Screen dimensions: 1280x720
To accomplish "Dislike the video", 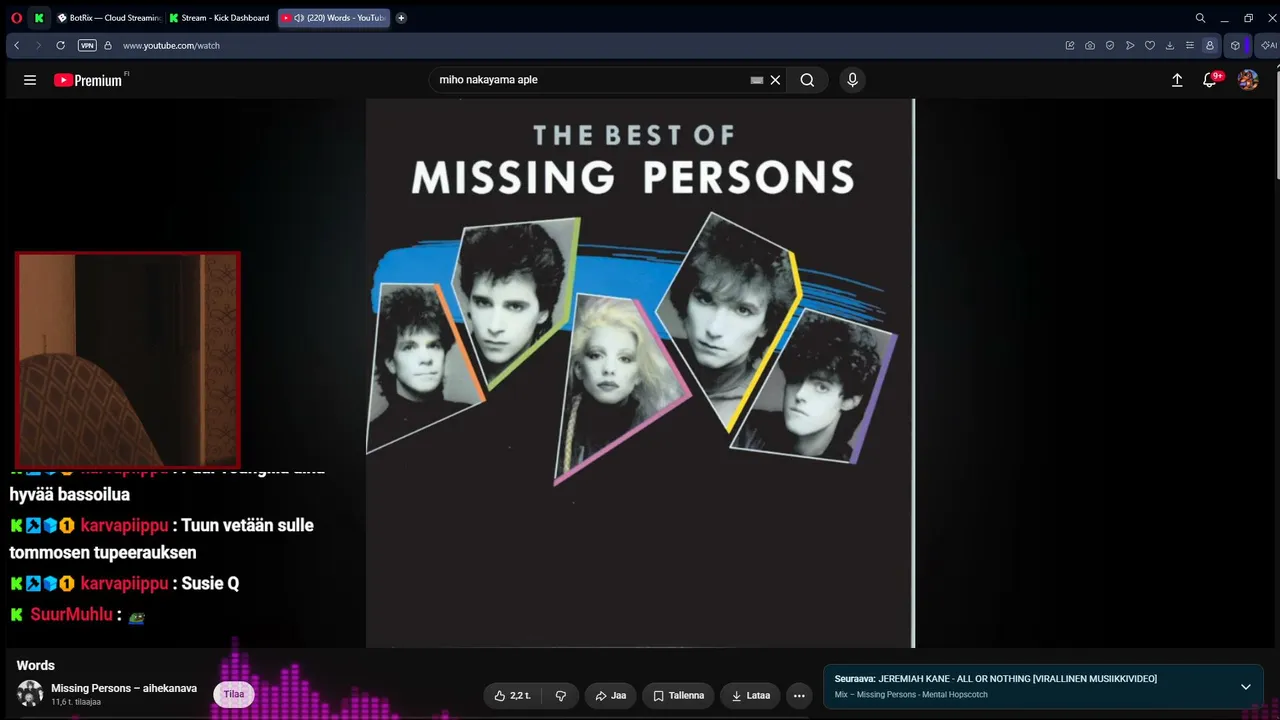I will tap(561, 695).
